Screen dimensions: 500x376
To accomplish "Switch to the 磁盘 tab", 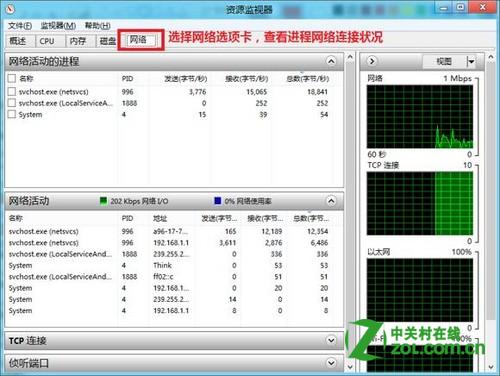I will pyautogui.click(x=107, y=41).
